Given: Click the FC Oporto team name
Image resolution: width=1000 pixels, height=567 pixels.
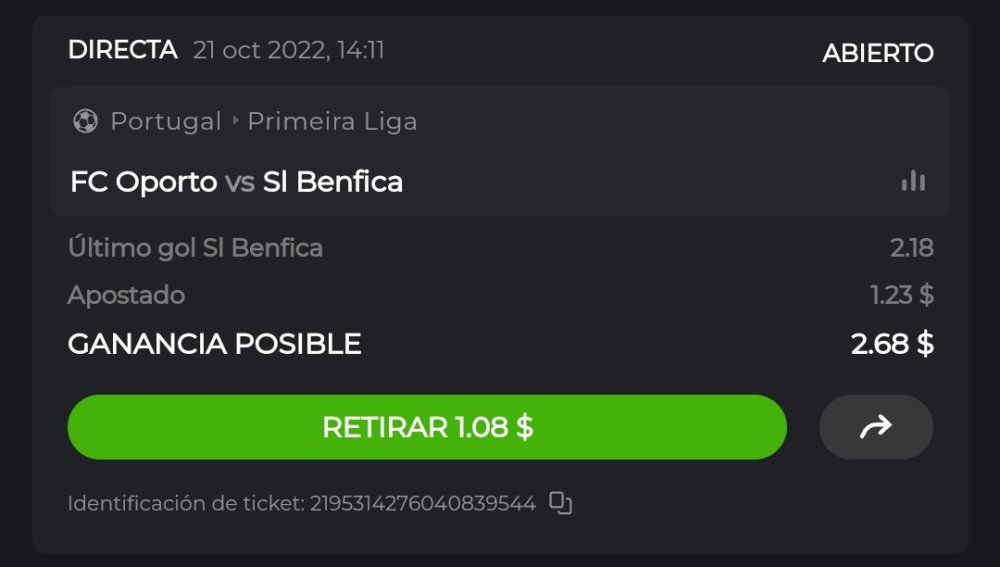Looking at the screenshot, I should (143, 182).
